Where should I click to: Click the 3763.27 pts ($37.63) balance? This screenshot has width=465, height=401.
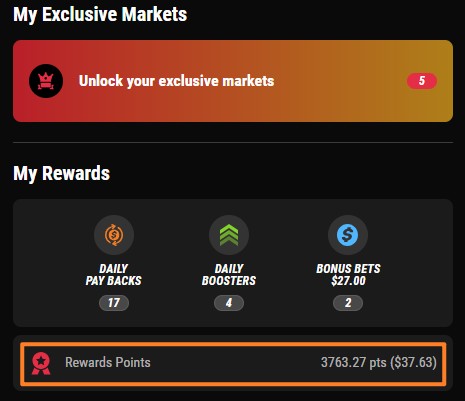pyautogui.click(x=379, y=362)
